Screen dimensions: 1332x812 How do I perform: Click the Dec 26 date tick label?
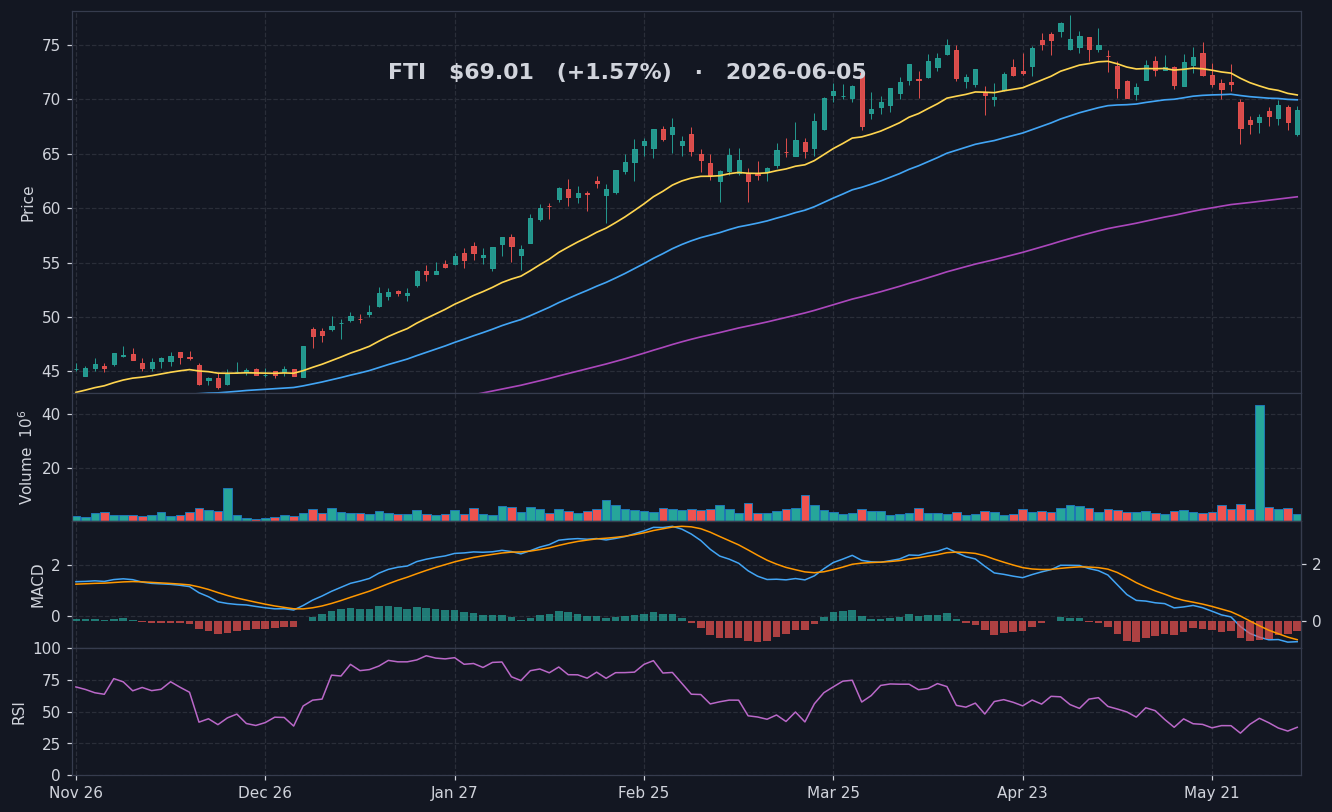265,793
